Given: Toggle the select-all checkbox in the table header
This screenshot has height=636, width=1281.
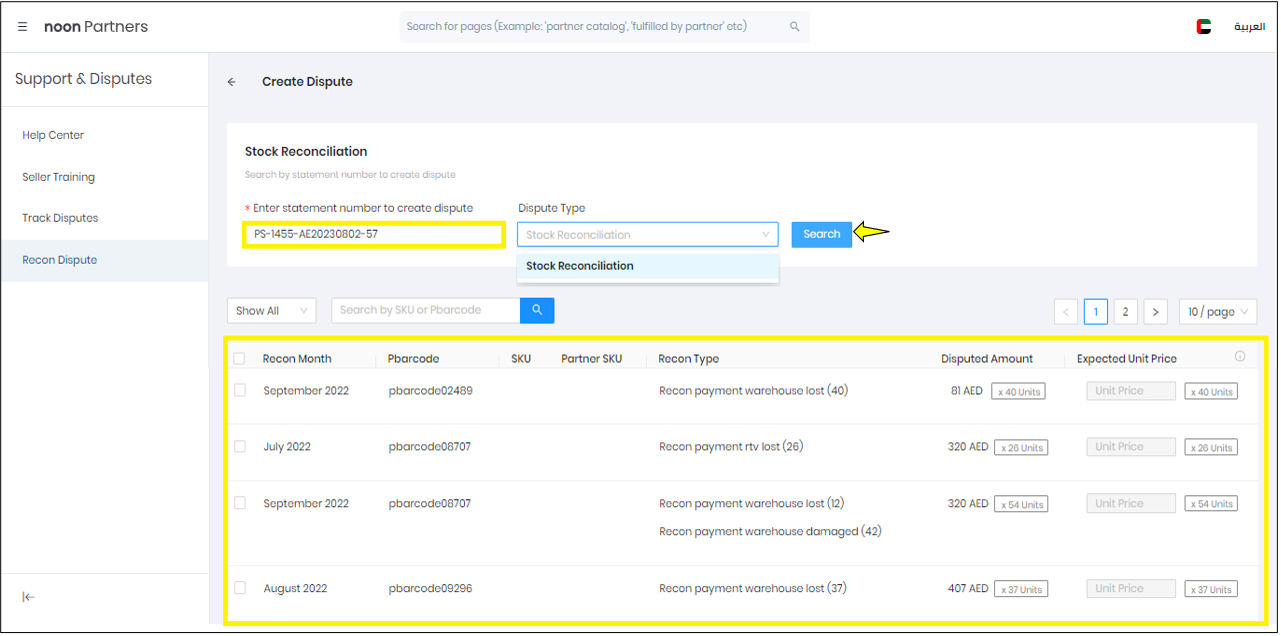Looking at the screenshot, I should tap(240, 357).
